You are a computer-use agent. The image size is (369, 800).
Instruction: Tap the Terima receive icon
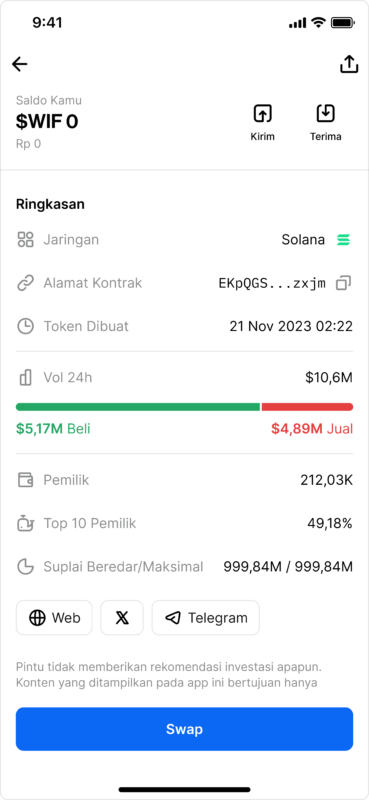pos(325,113)
